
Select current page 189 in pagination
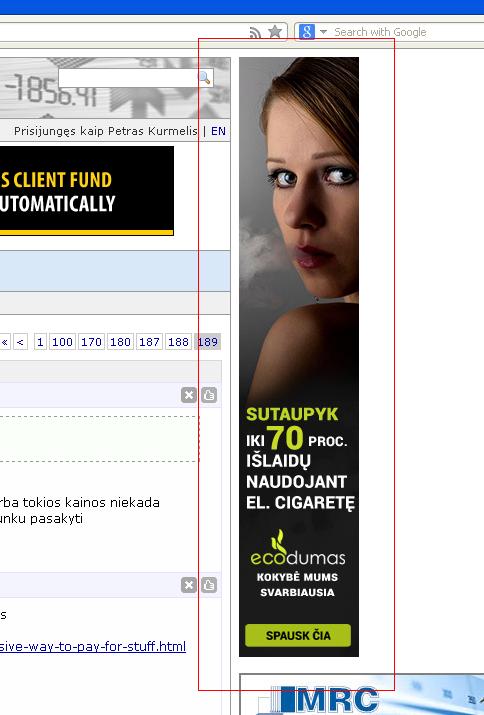208,342
